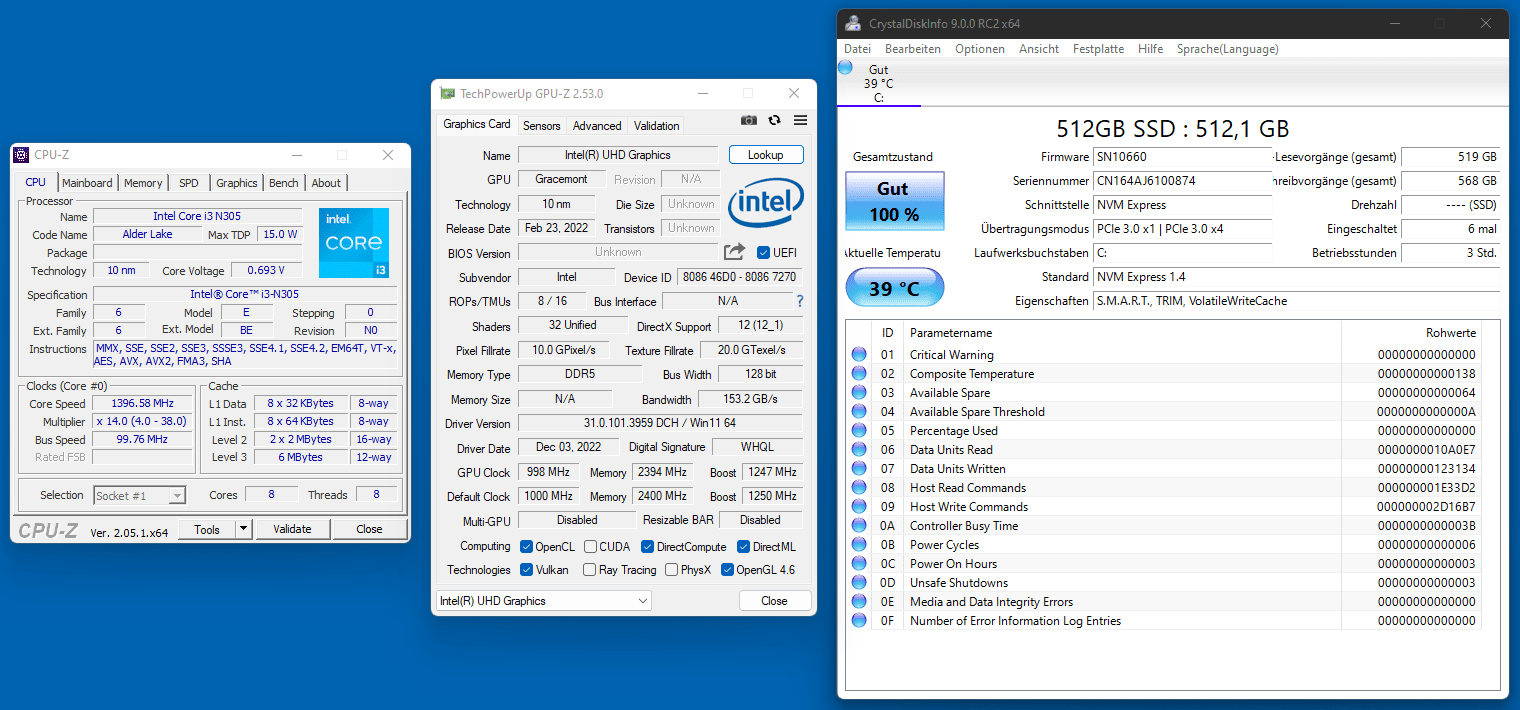Viewport: 1520px width, 710px height.
Task: Open the Validation tab in GPU-Z
Action: [x=657, y=126]
